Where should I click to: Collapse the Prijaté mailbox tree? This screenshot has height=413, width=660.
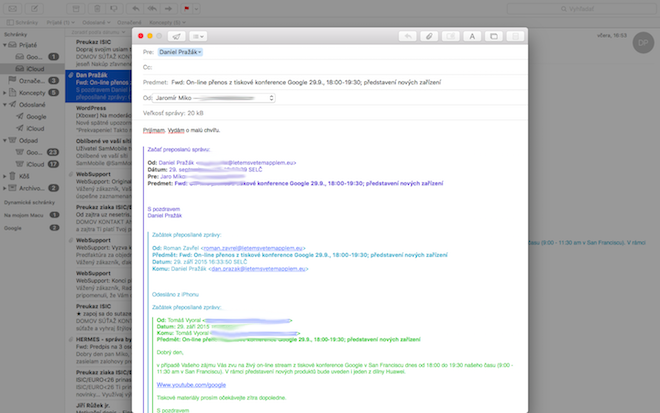pos(5,45)
